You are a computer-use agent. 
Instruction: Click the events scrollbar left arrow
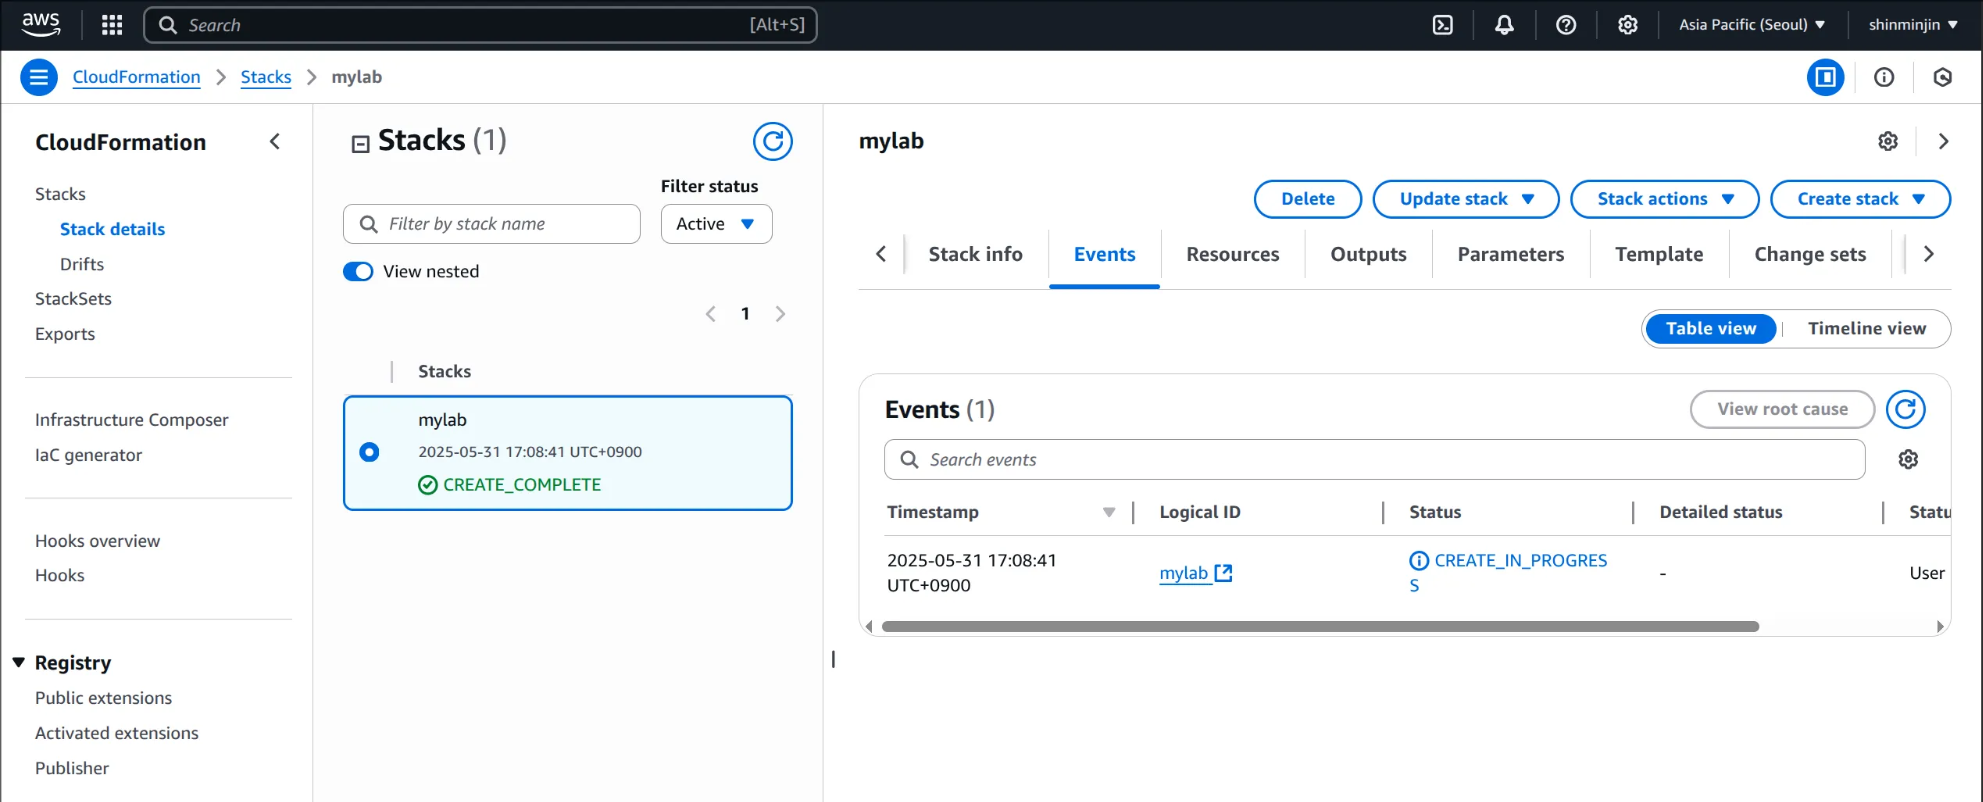[868, 627]
